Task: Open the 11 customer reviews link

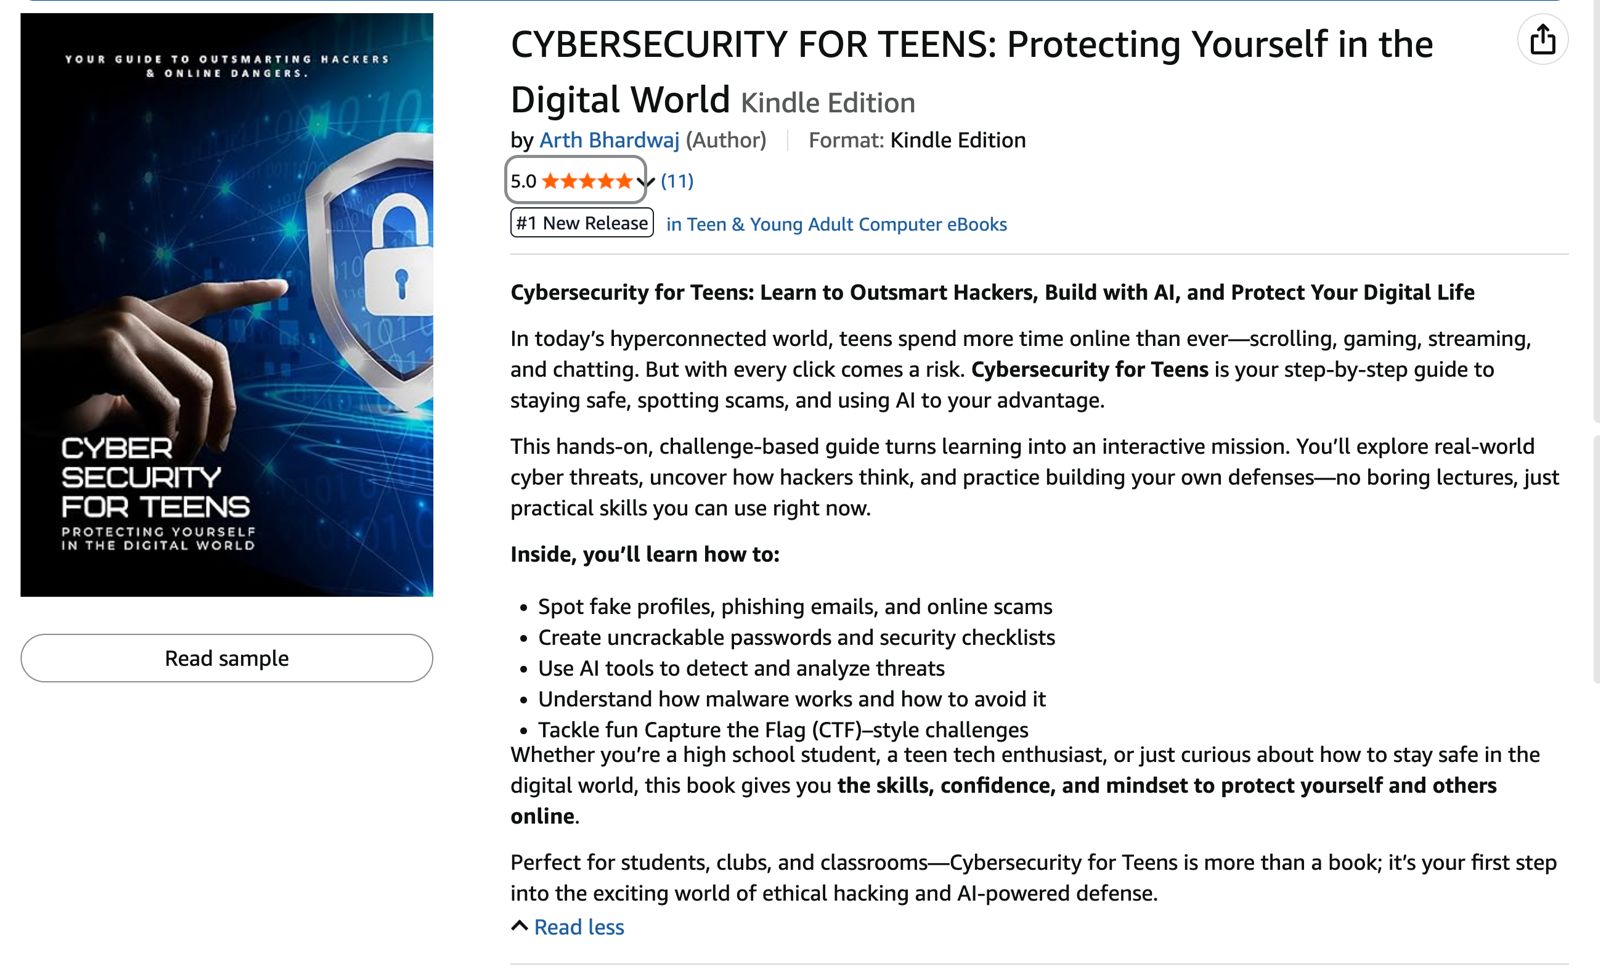Action: pos(677,181)
